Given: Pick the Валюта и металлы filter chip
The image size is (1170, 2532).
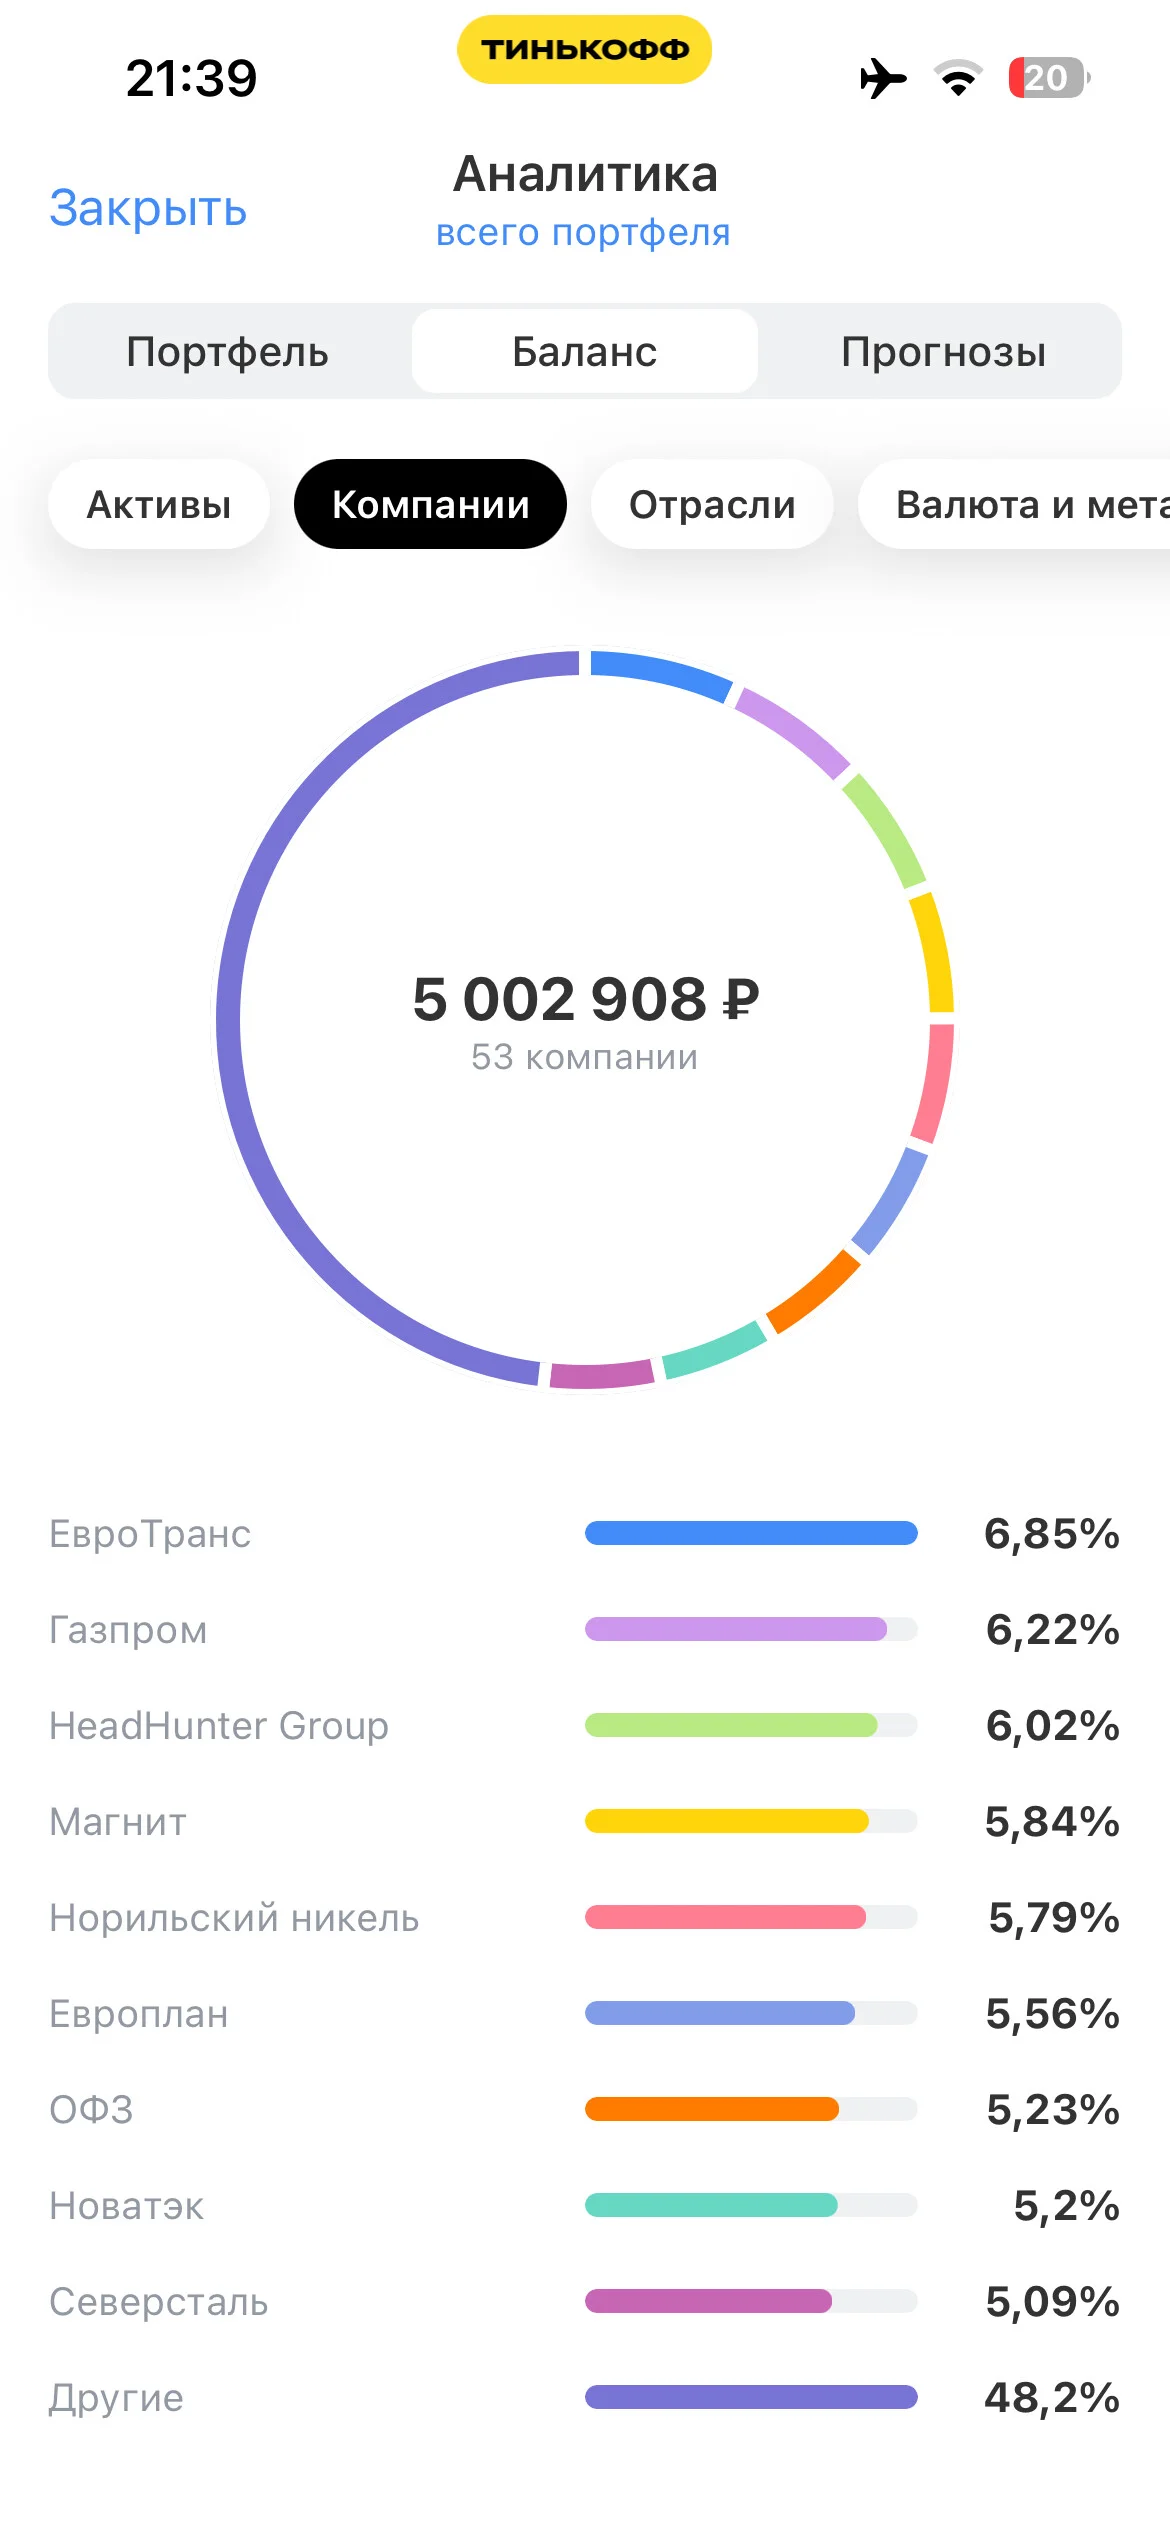Looking at the screenshot, I should tap(1014, 504).
